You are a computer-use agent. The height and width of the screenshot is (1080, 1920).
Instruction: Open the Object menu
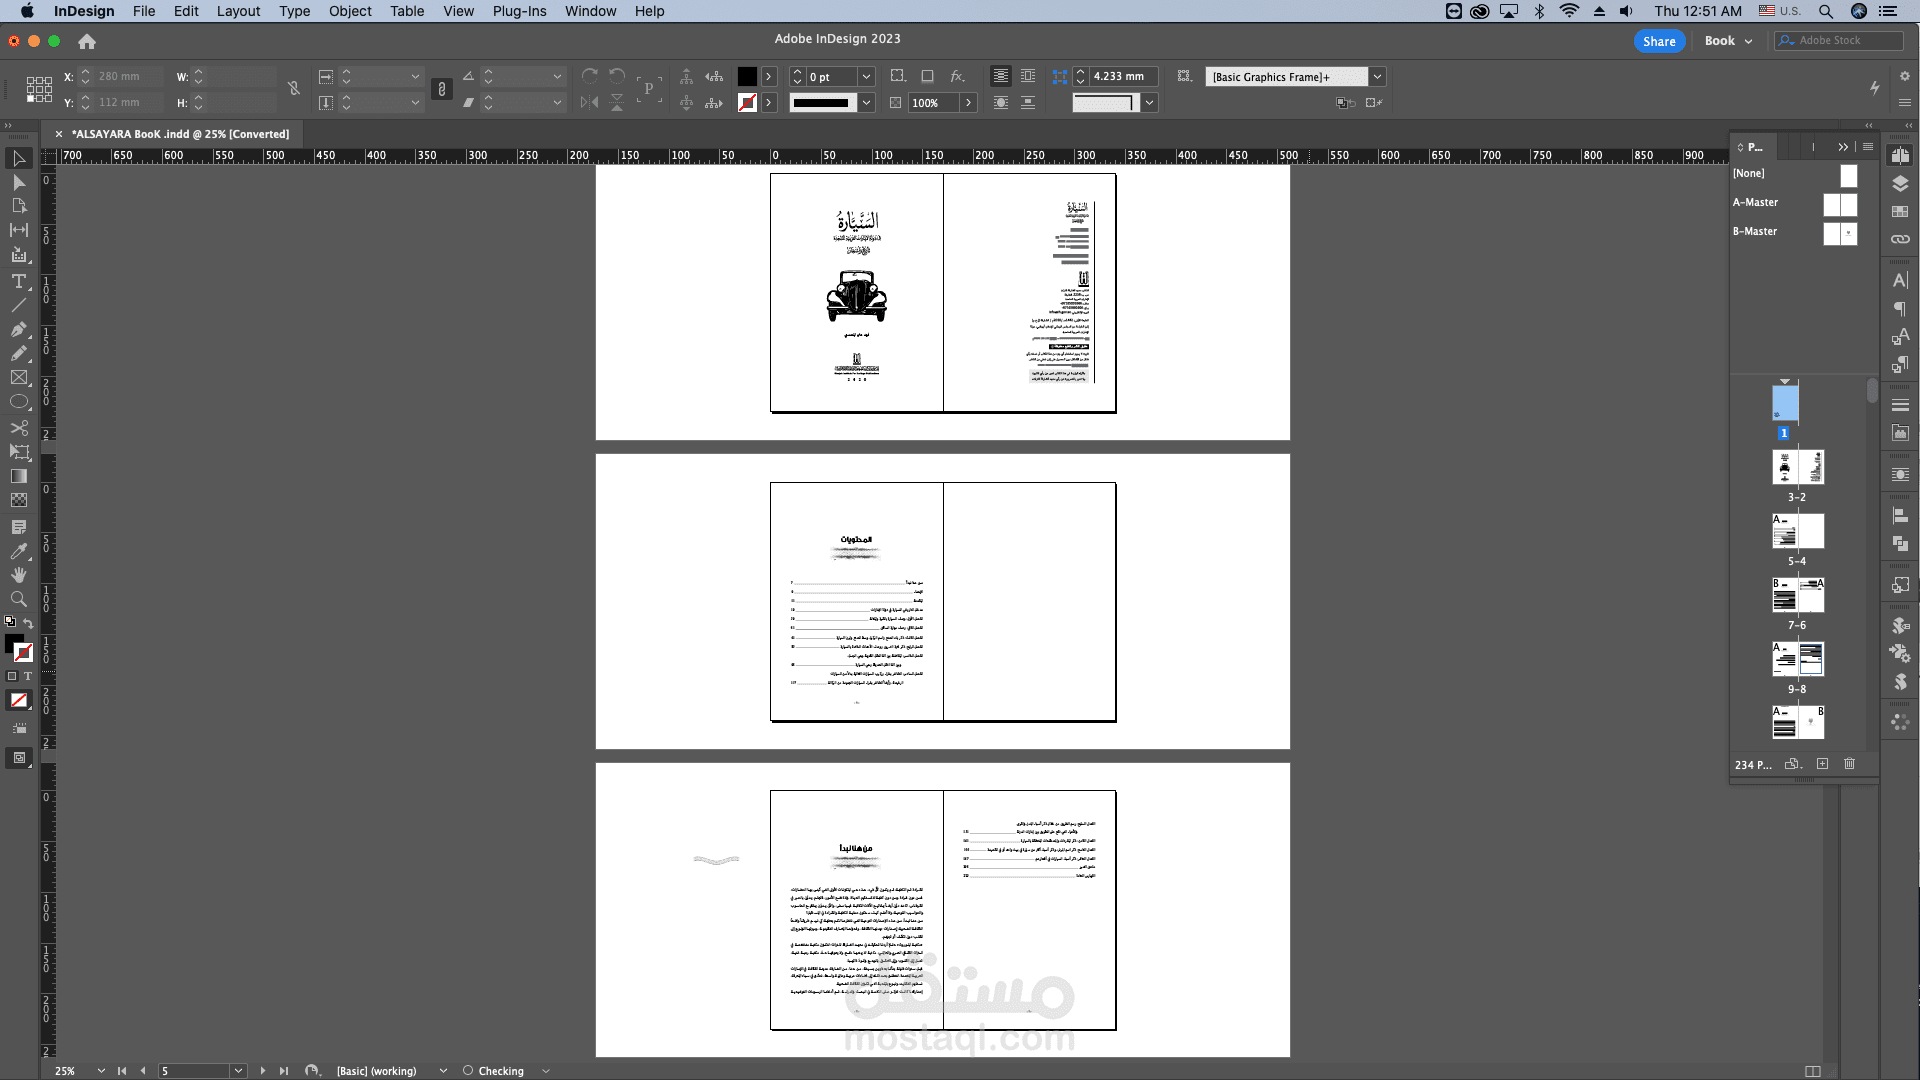click(x=350, y=11)
